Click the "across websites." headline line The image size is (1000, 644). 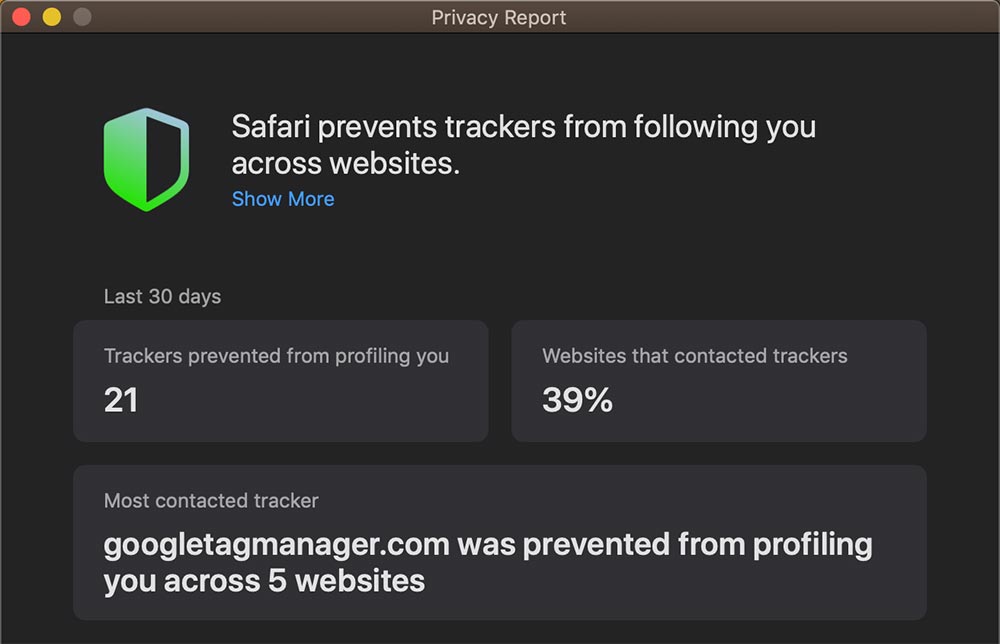(345, 163)
